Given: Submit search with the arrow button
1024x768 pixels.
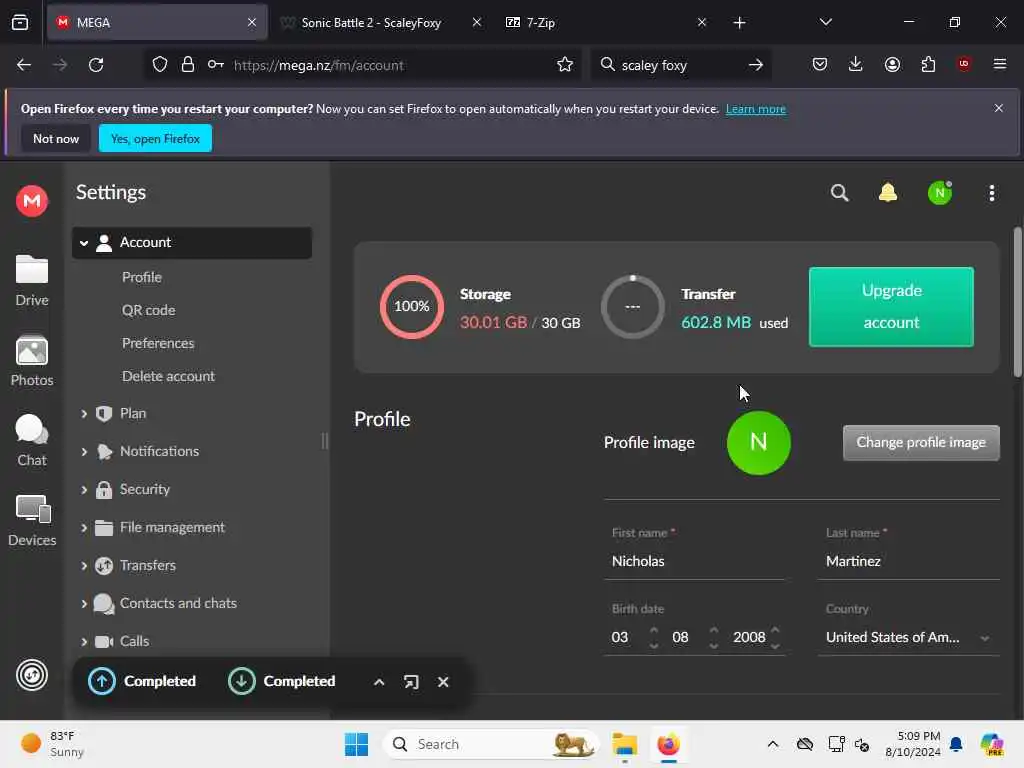Looking at the screenshot, I should click(756, 65).
